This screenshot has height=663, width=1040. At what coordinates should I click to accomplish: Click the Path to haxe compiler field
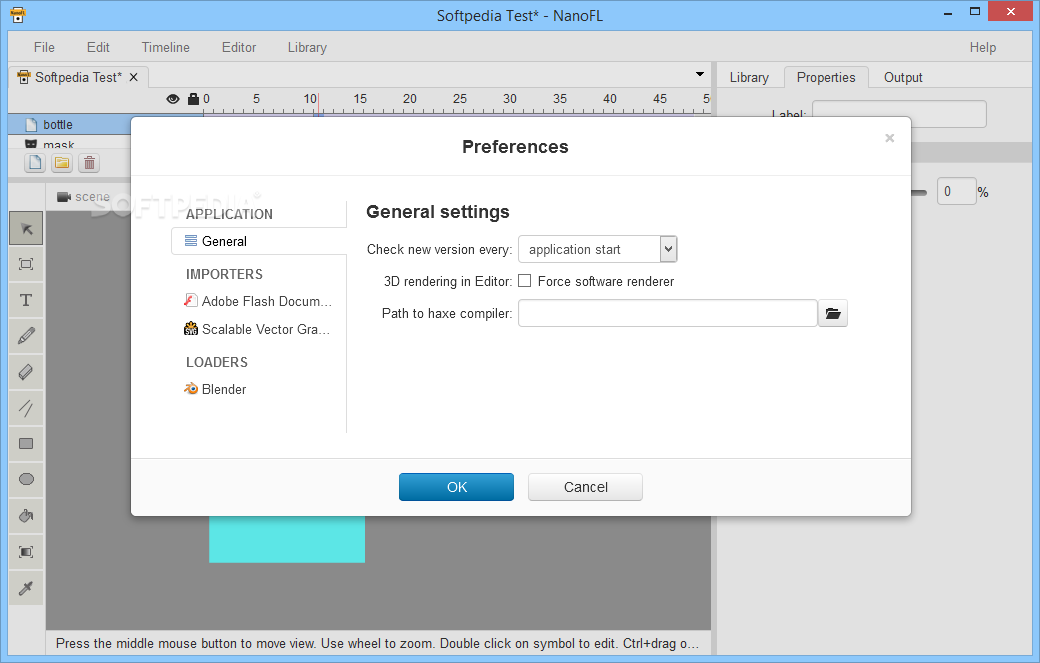coord(667,313)
